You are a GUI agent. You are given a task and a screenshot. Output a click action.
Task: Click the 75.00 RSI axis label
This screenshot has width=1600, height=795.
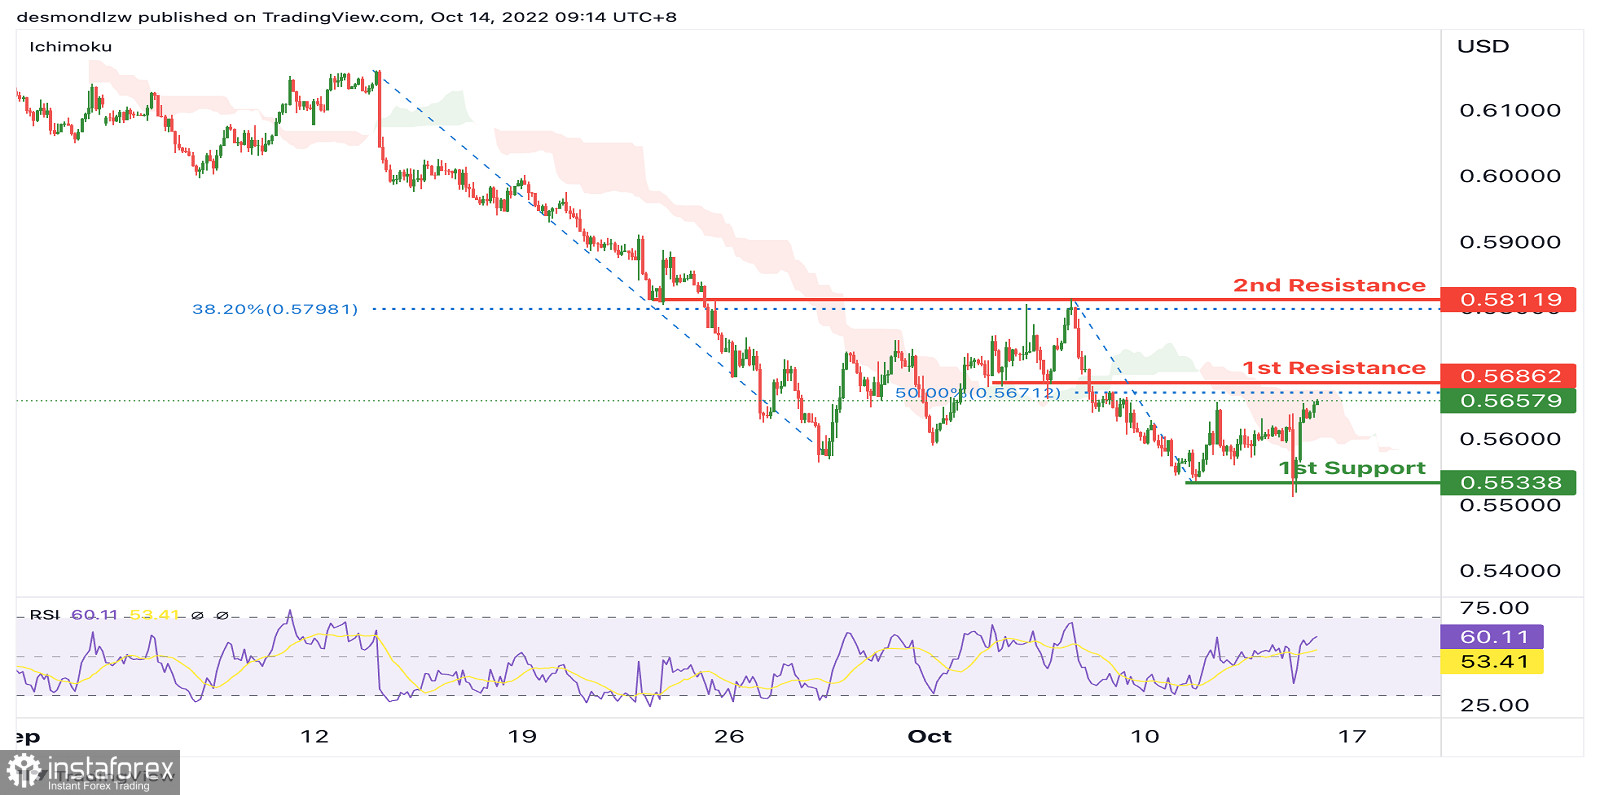coord(1494,608)
